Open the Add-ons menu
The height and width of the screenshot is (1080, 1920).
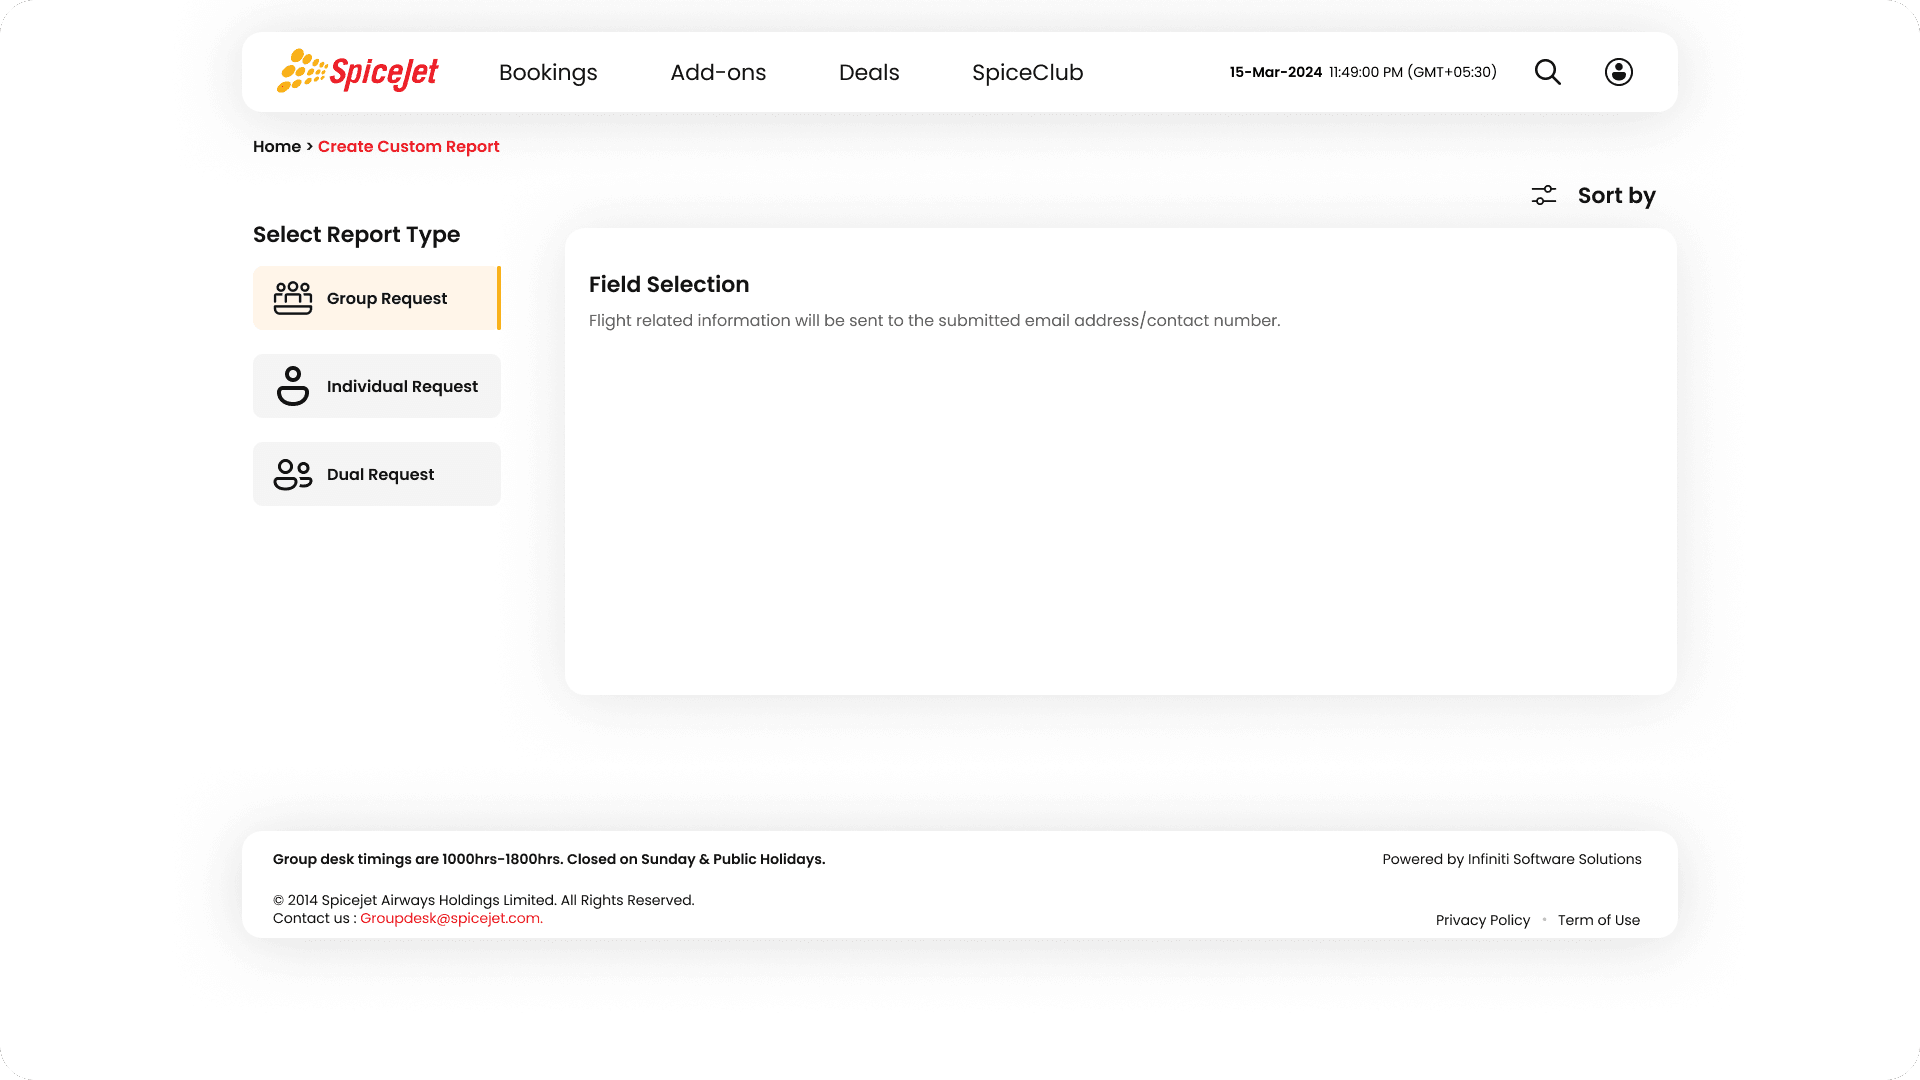coord(718,72)
